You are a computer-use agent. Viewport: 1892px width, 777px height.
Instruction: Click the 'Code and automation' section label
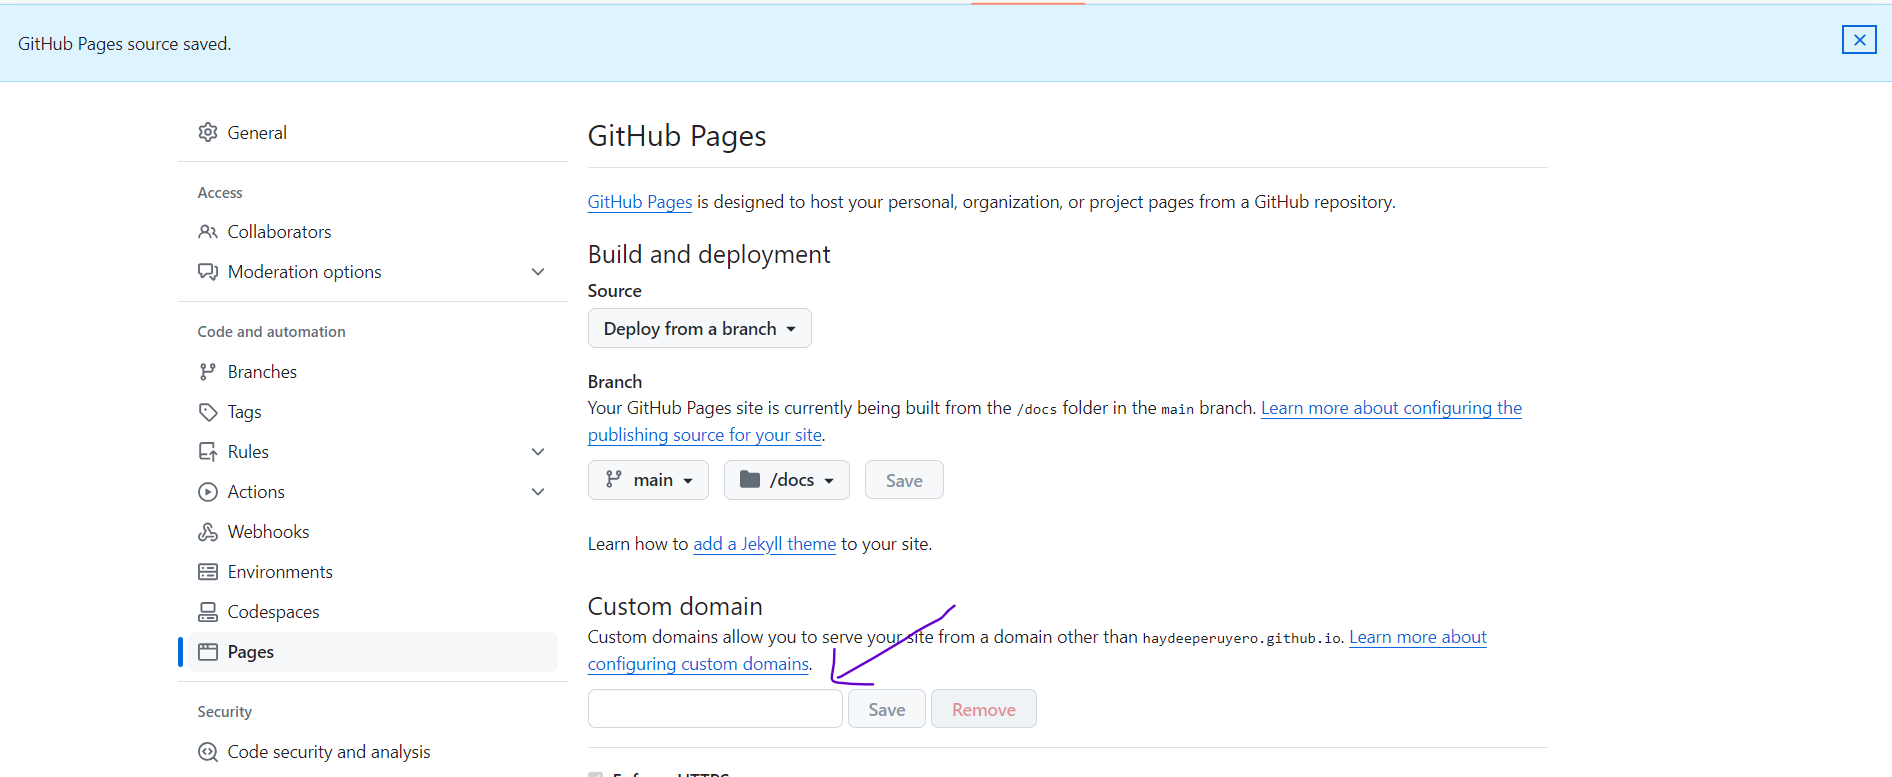271,332
